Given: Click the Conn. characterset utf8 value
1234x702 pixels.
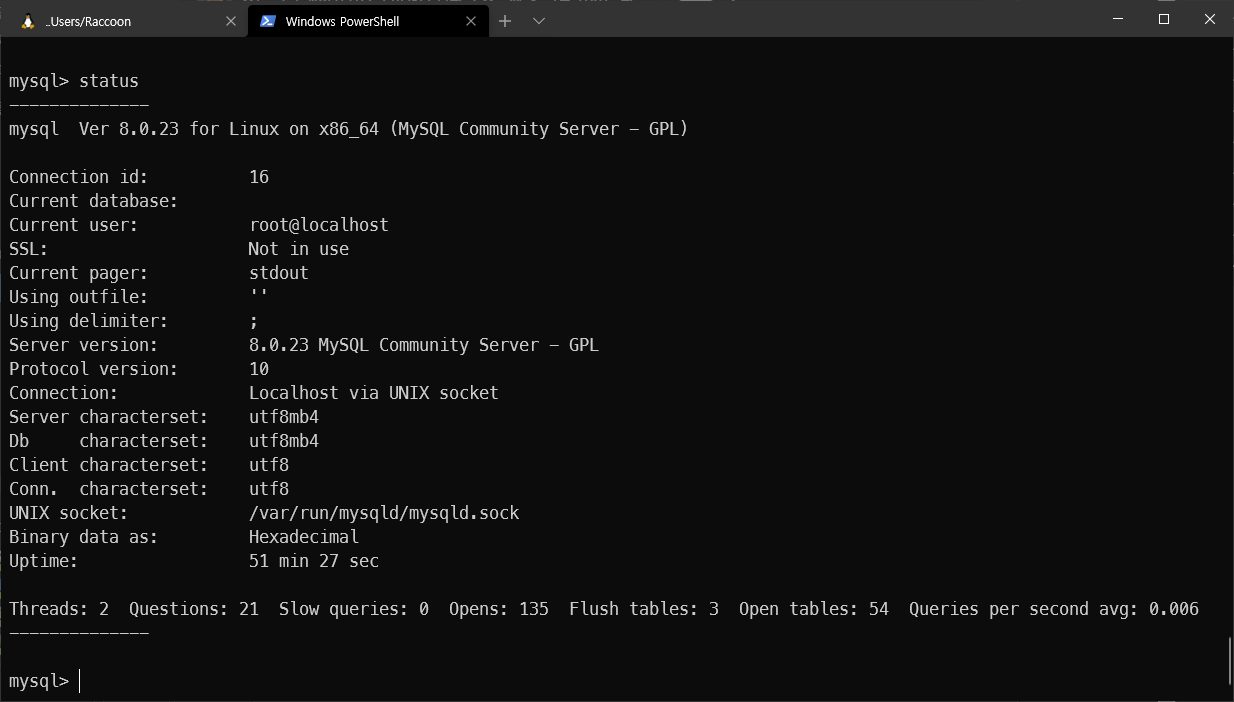Looking at the screenshot, I should click(x=269, y=489).
